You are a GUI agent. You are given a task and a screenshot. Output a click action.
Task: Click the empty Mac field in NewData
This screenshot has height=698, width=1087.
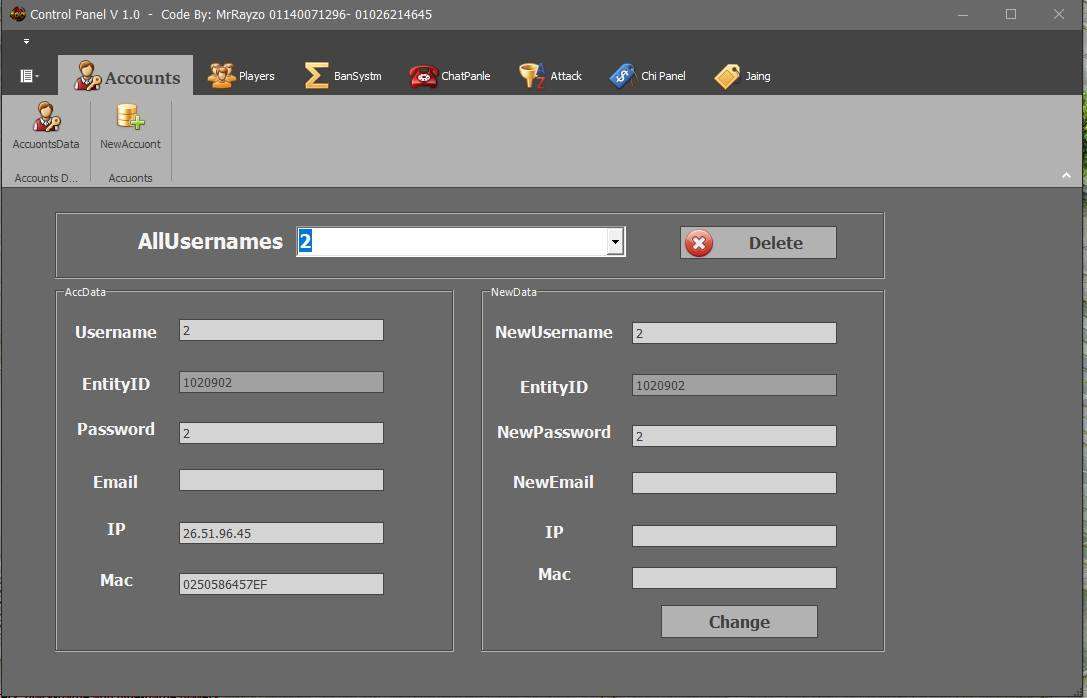[734, 578]
